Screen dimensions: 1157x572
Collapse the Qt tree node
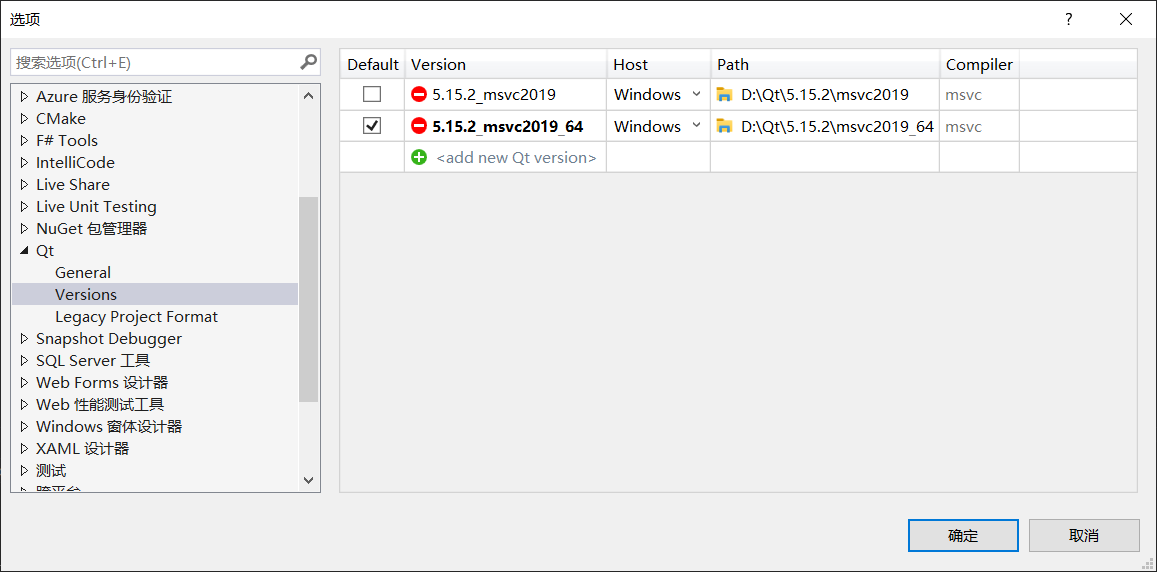tap(24, 251)
